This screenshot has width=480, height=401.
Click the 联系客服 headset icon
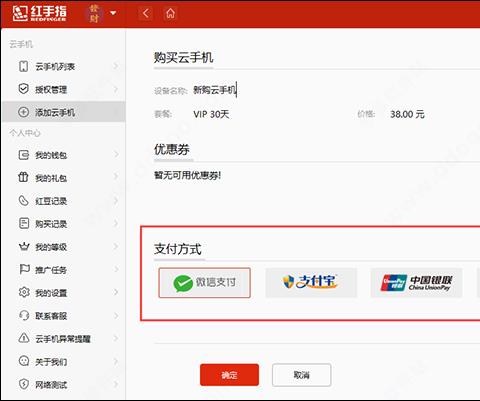point(24,315)
